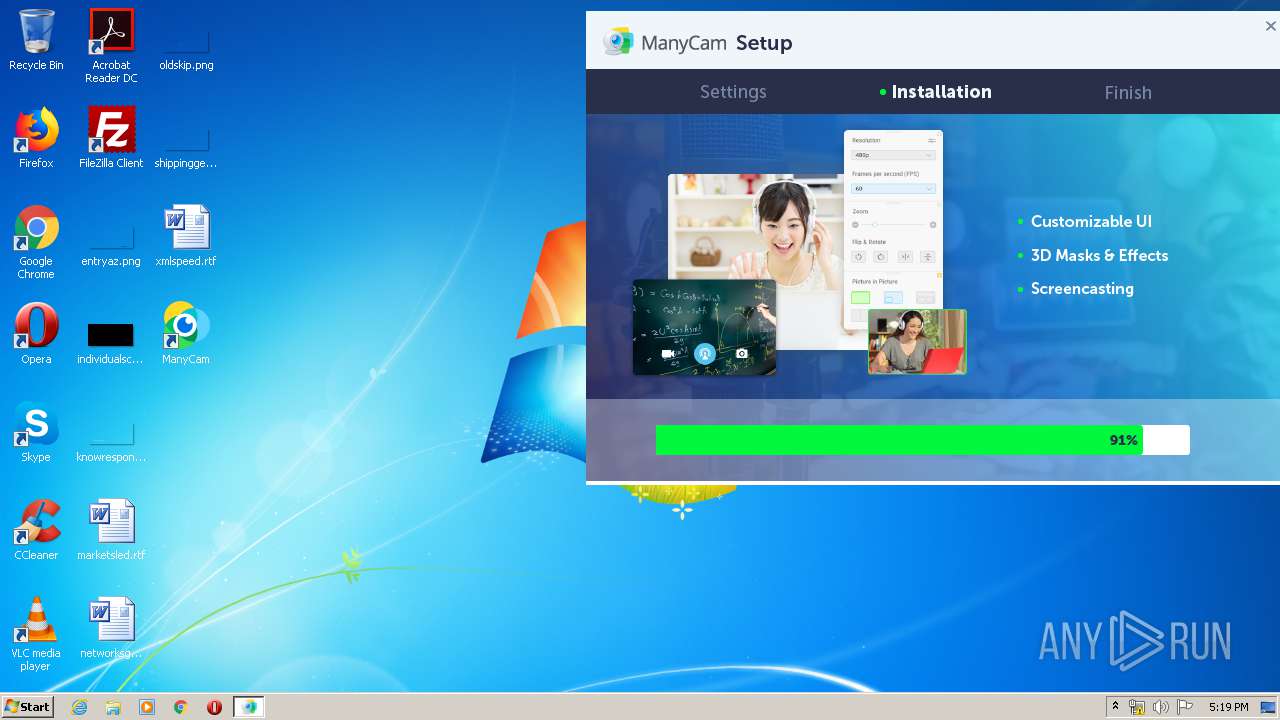
Task: Open Google Chrome desktop shortcut
Action: pyautogui.click(x=36, y=242)
